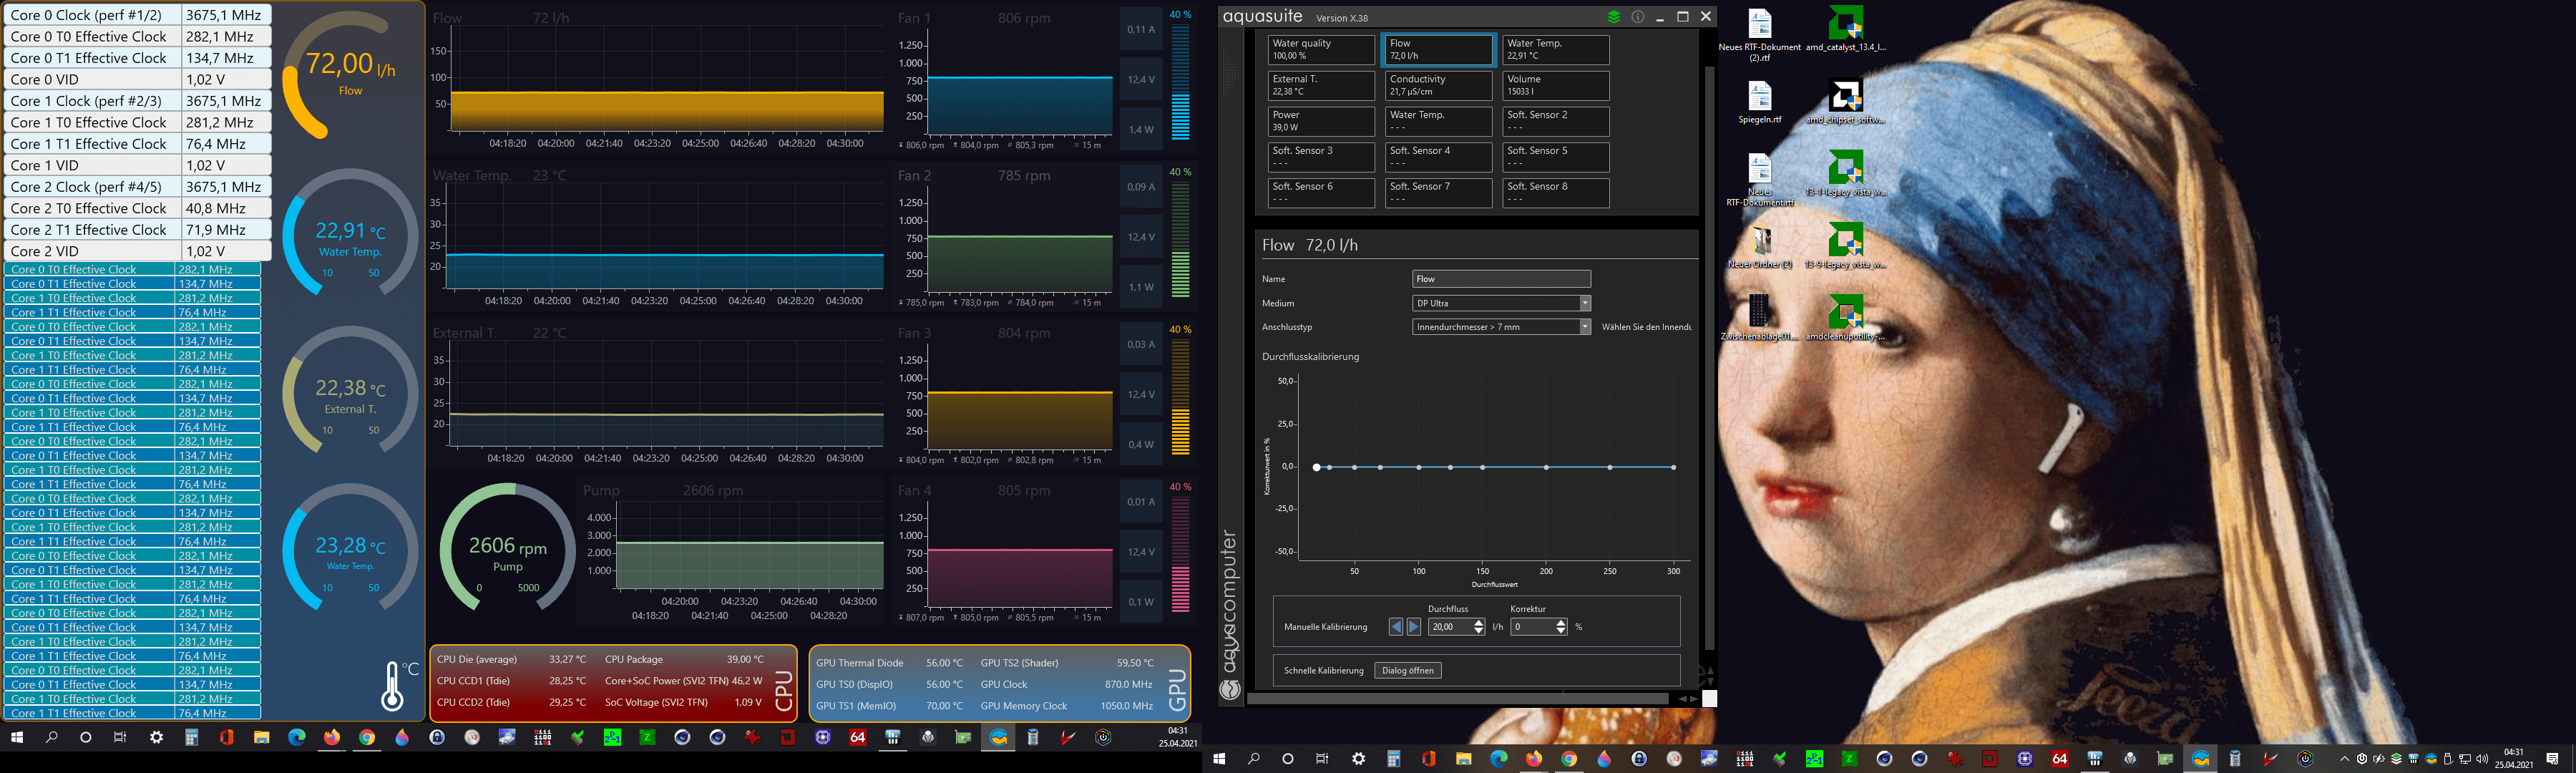Click aquasuite horizontal scrollbar at bottom
The width and height of the screenshot is (2576, 773).
point(1457,698)
